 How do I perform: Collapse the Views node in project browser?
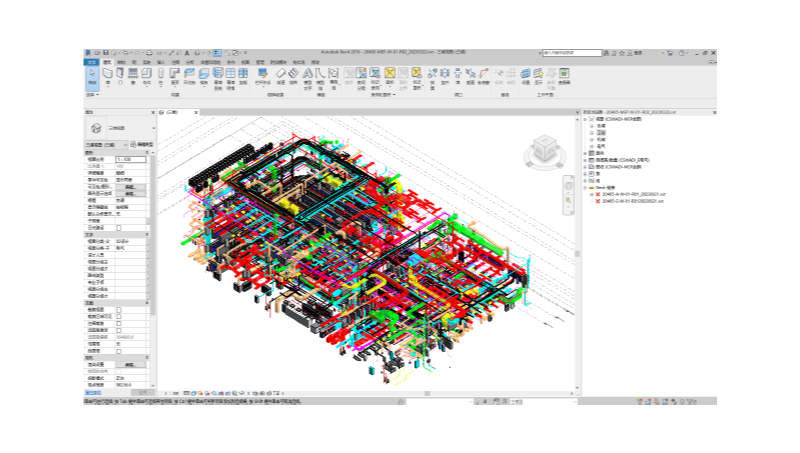tap(586, 118)
